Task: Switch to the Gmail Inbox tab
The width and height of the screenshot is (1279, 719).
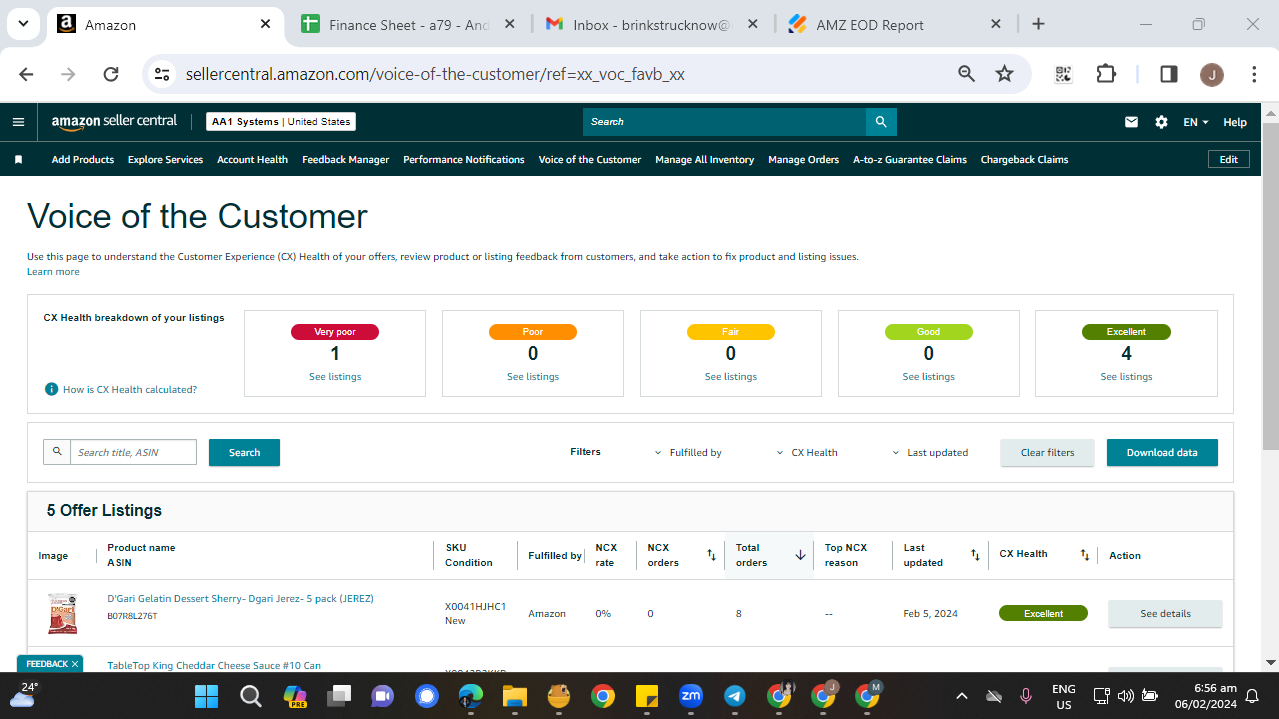Action: [652, 25]
